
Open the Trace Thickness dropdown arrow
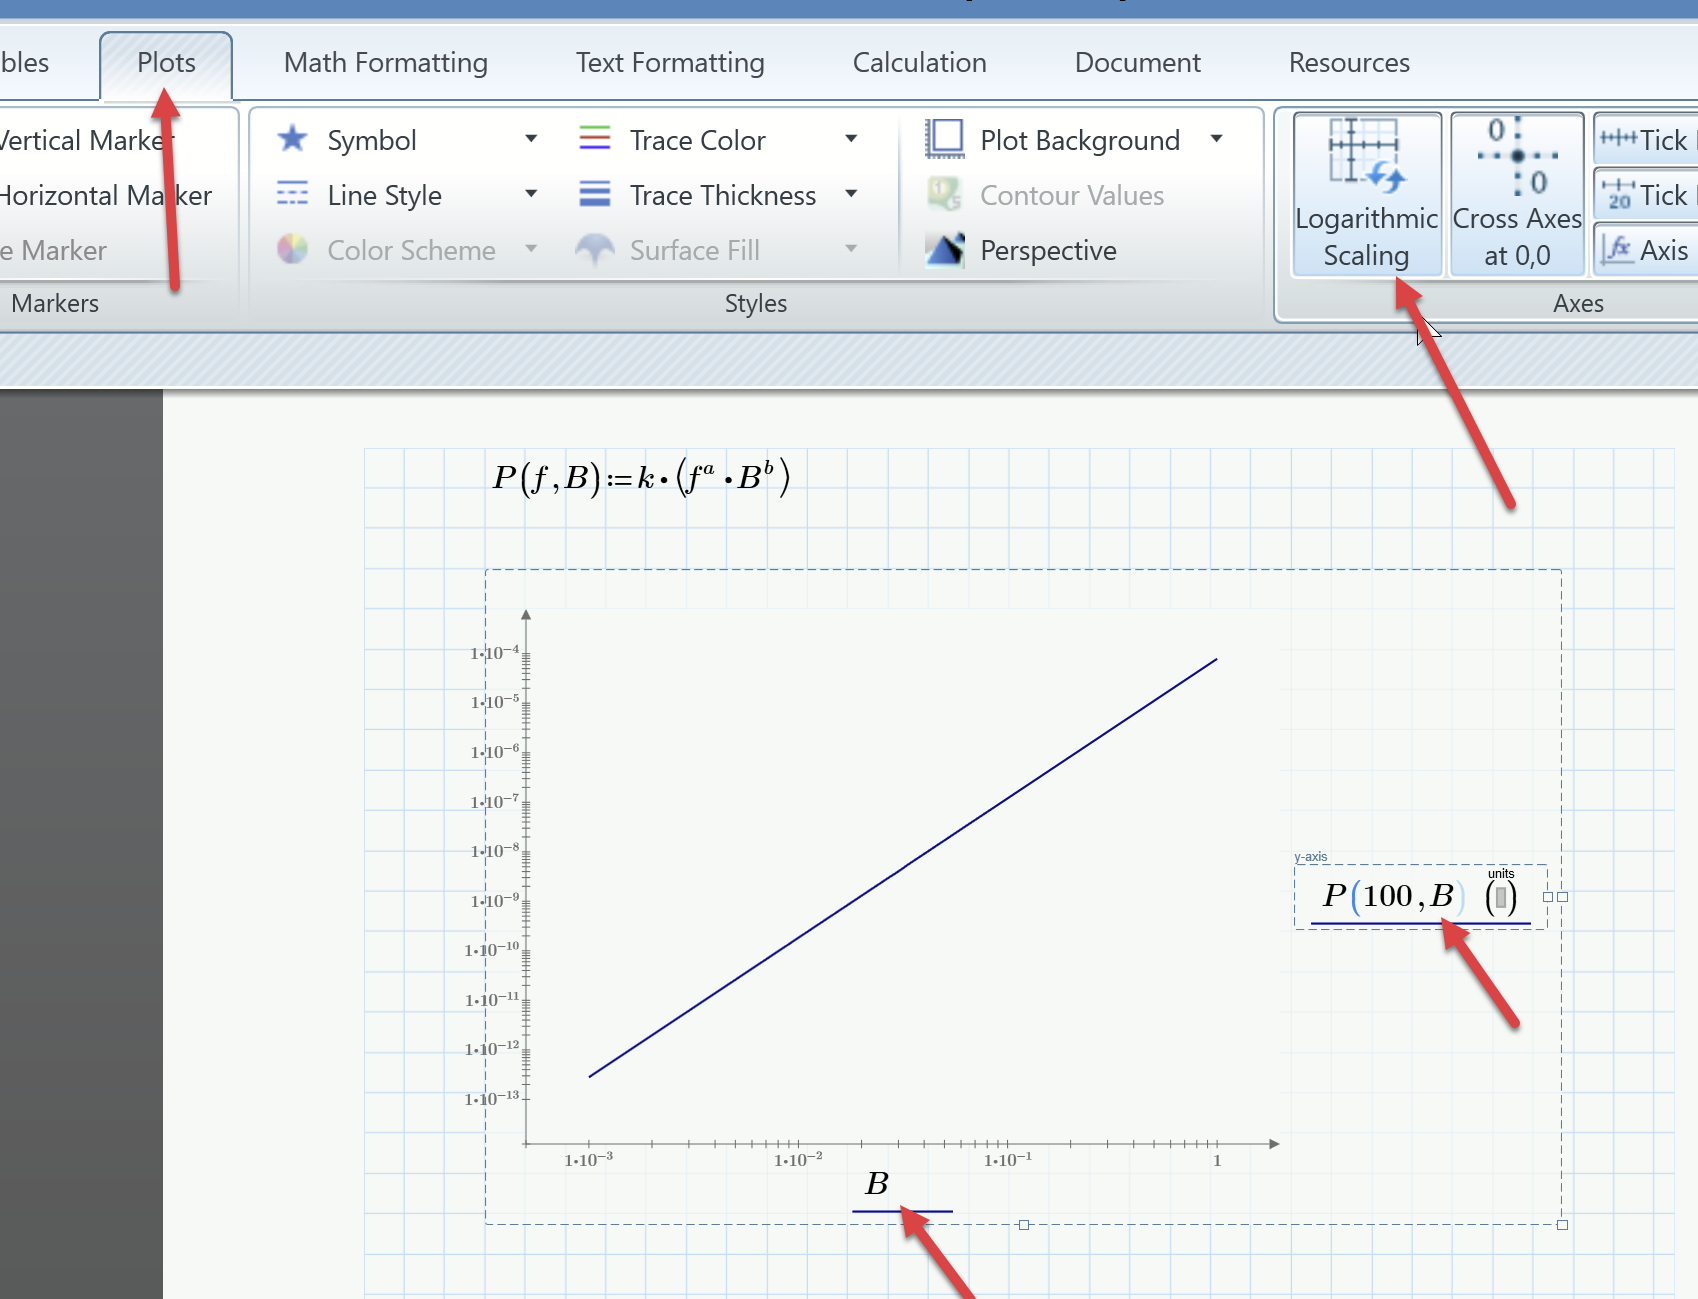(x=851, y=195)
